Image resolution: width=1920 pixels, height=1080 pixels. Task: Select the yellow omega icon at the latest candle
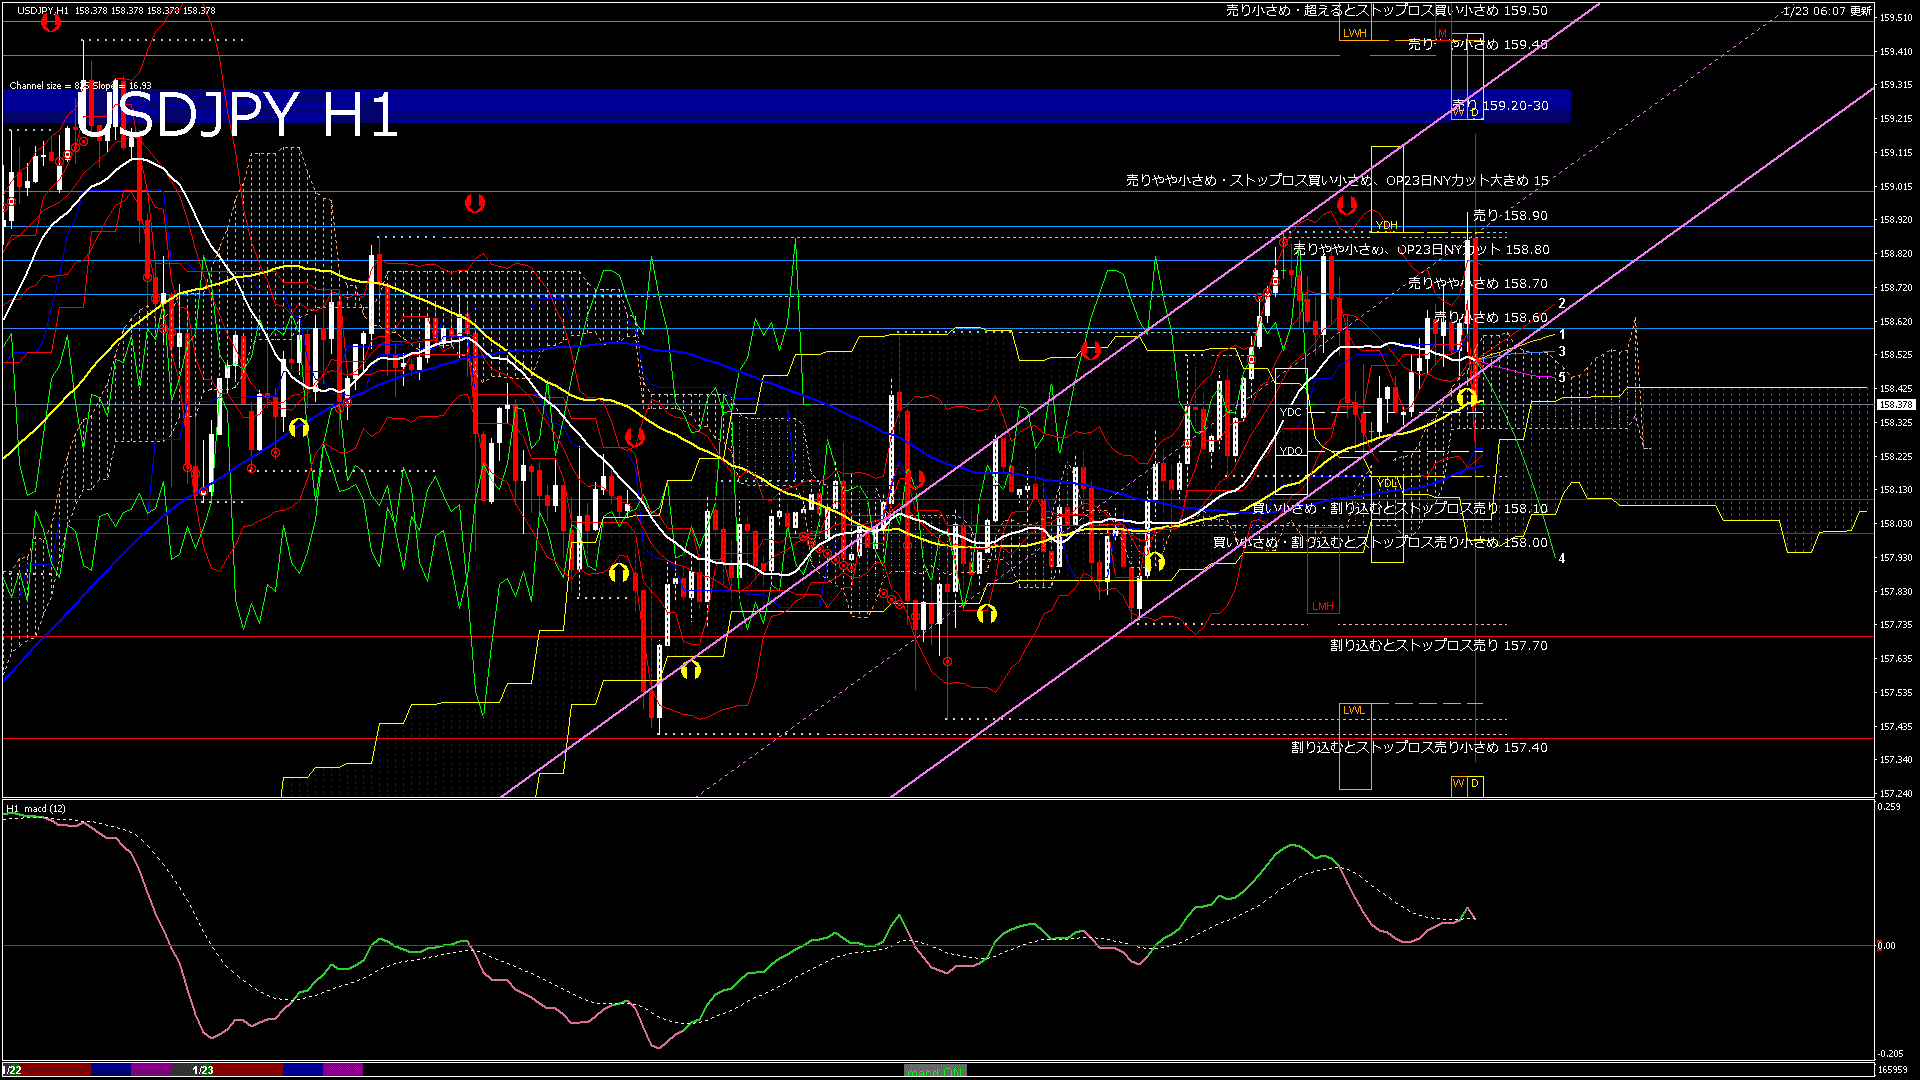1467,398
